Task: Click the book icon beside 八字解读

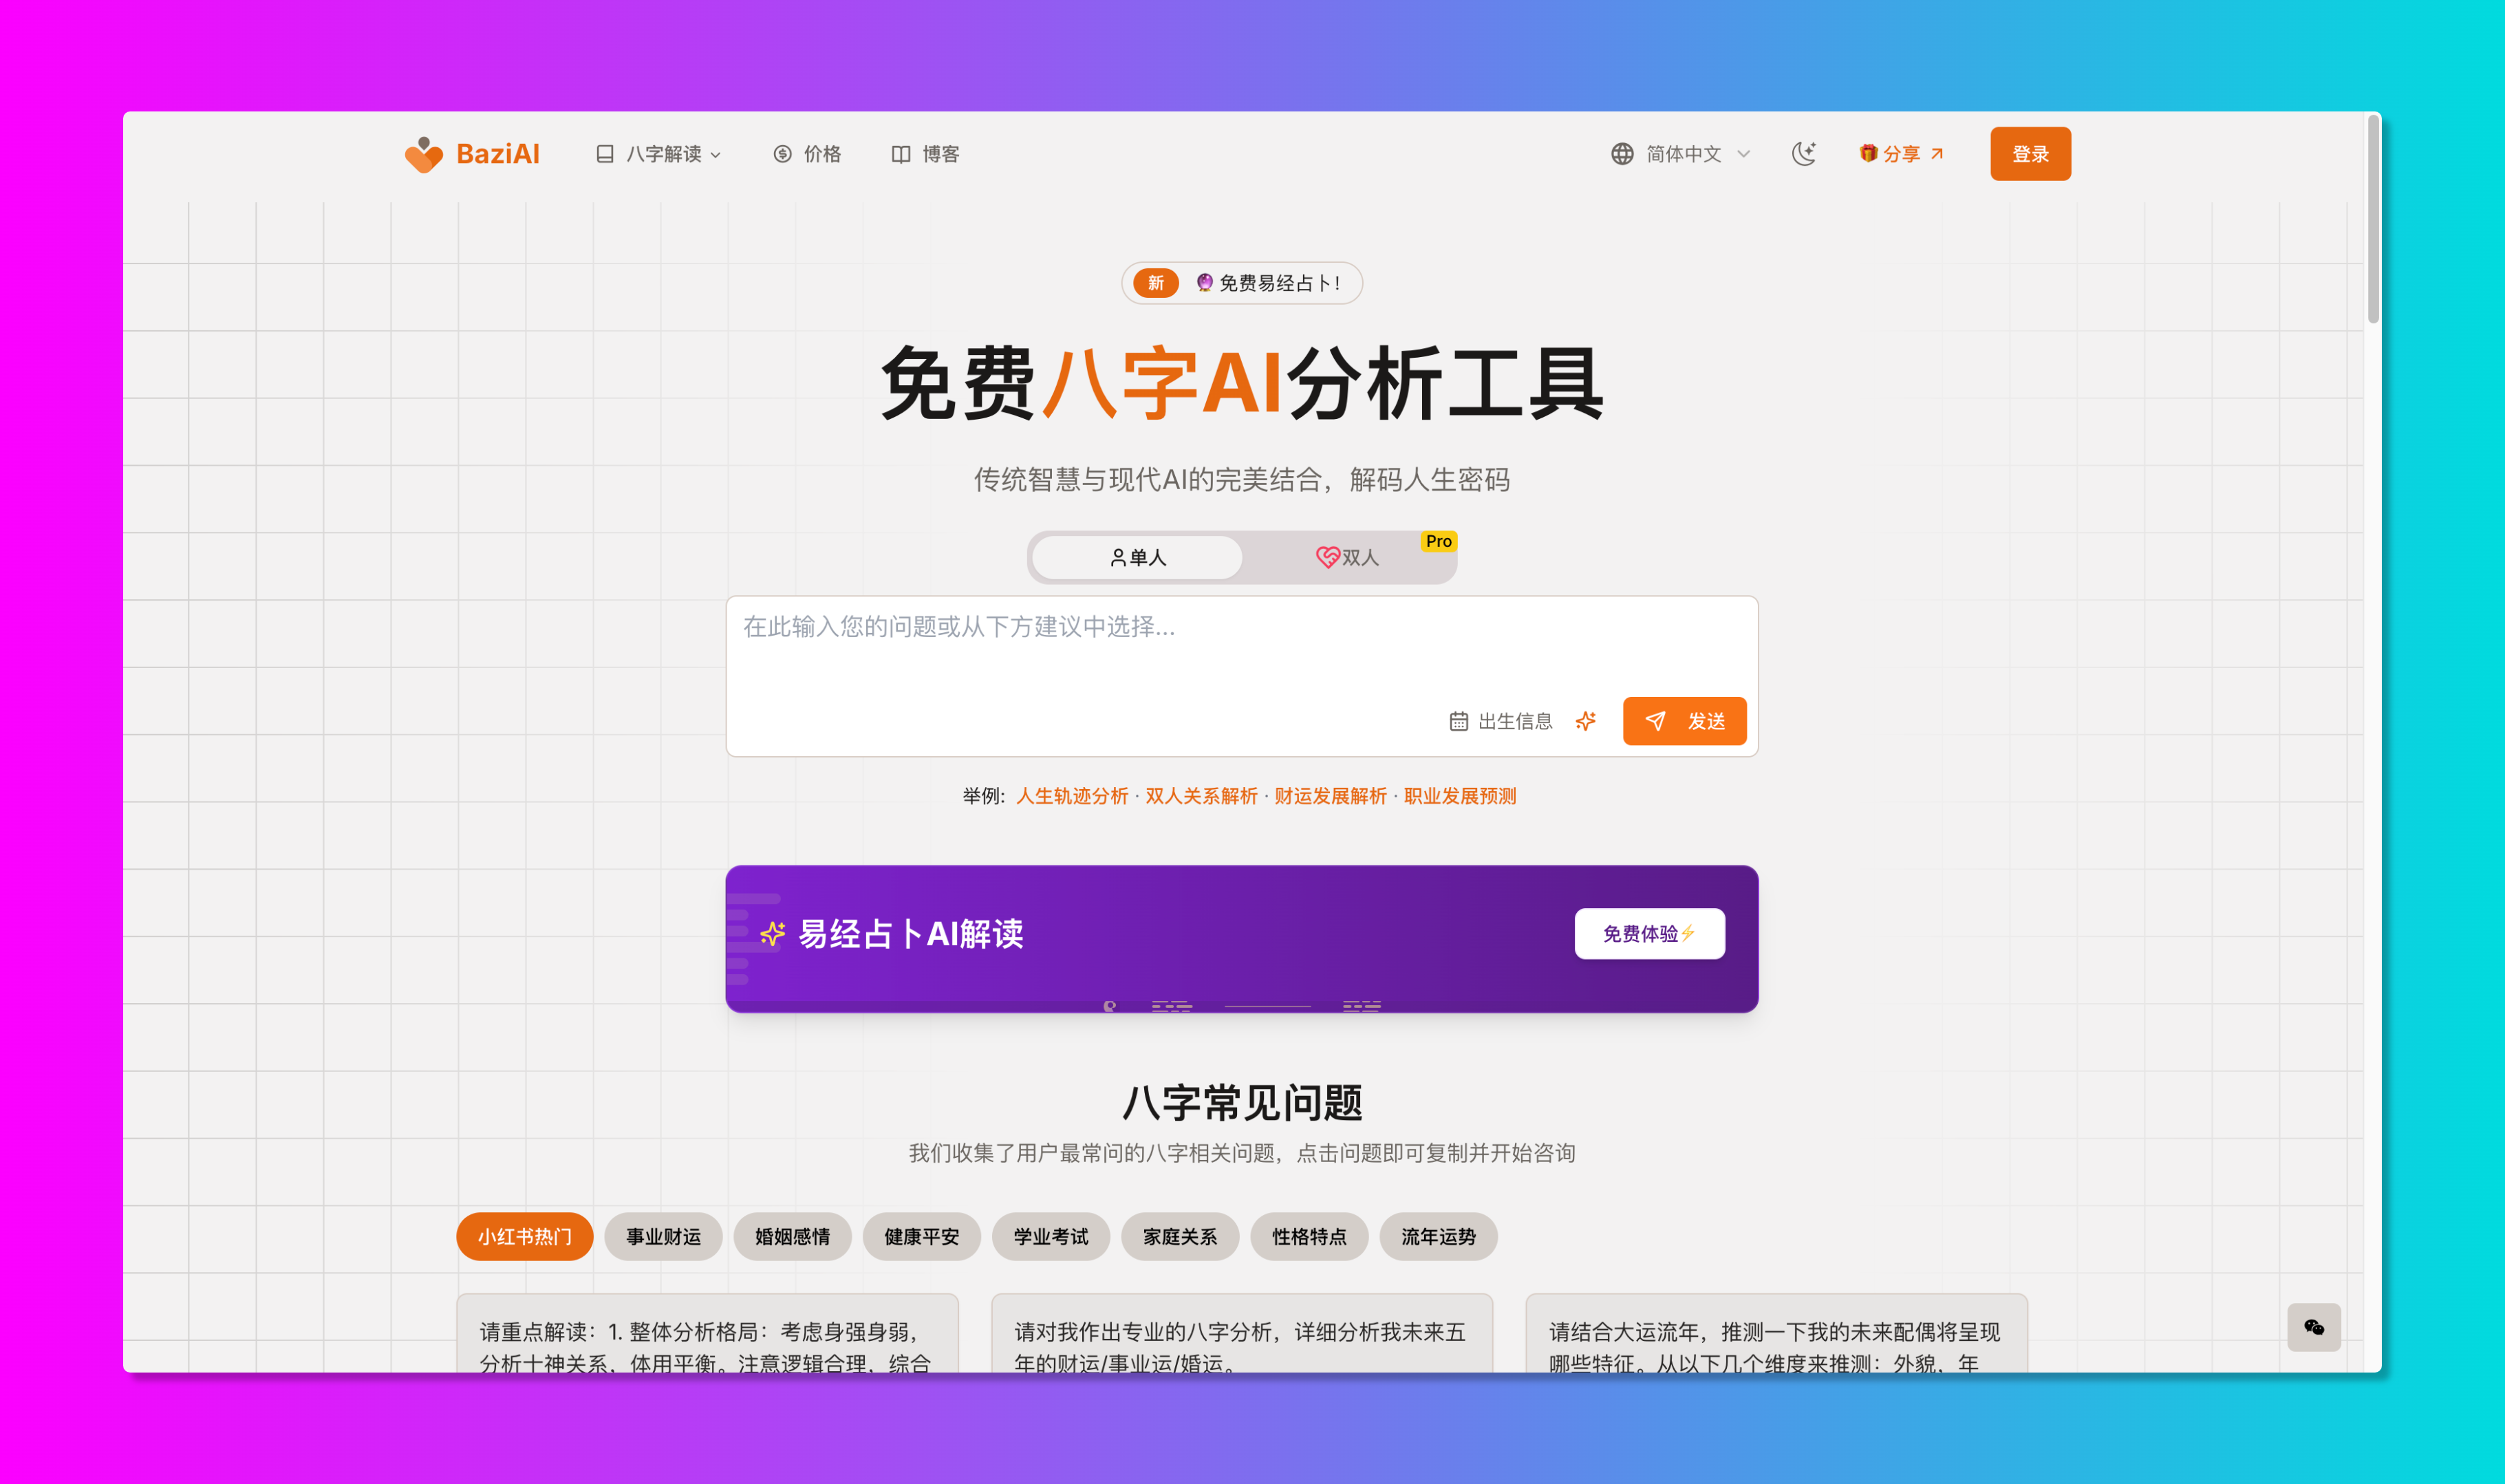Action: point(605,154)
